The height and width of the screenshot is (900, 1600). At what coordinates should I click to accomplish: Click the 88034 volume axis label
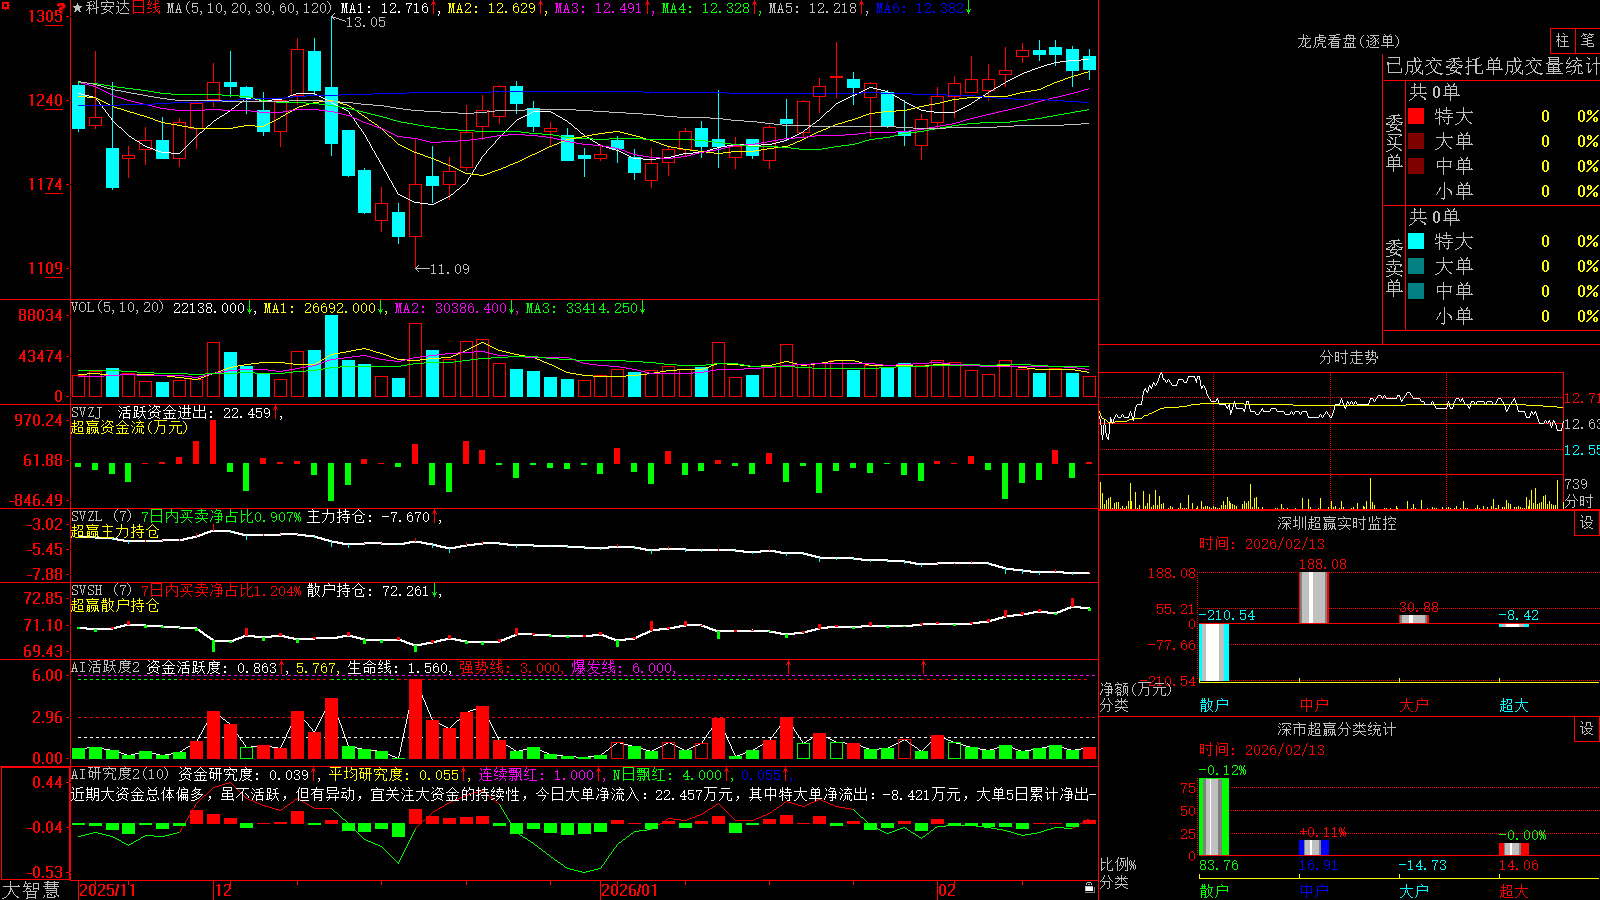pyautogui.click(x=41, y=315)
